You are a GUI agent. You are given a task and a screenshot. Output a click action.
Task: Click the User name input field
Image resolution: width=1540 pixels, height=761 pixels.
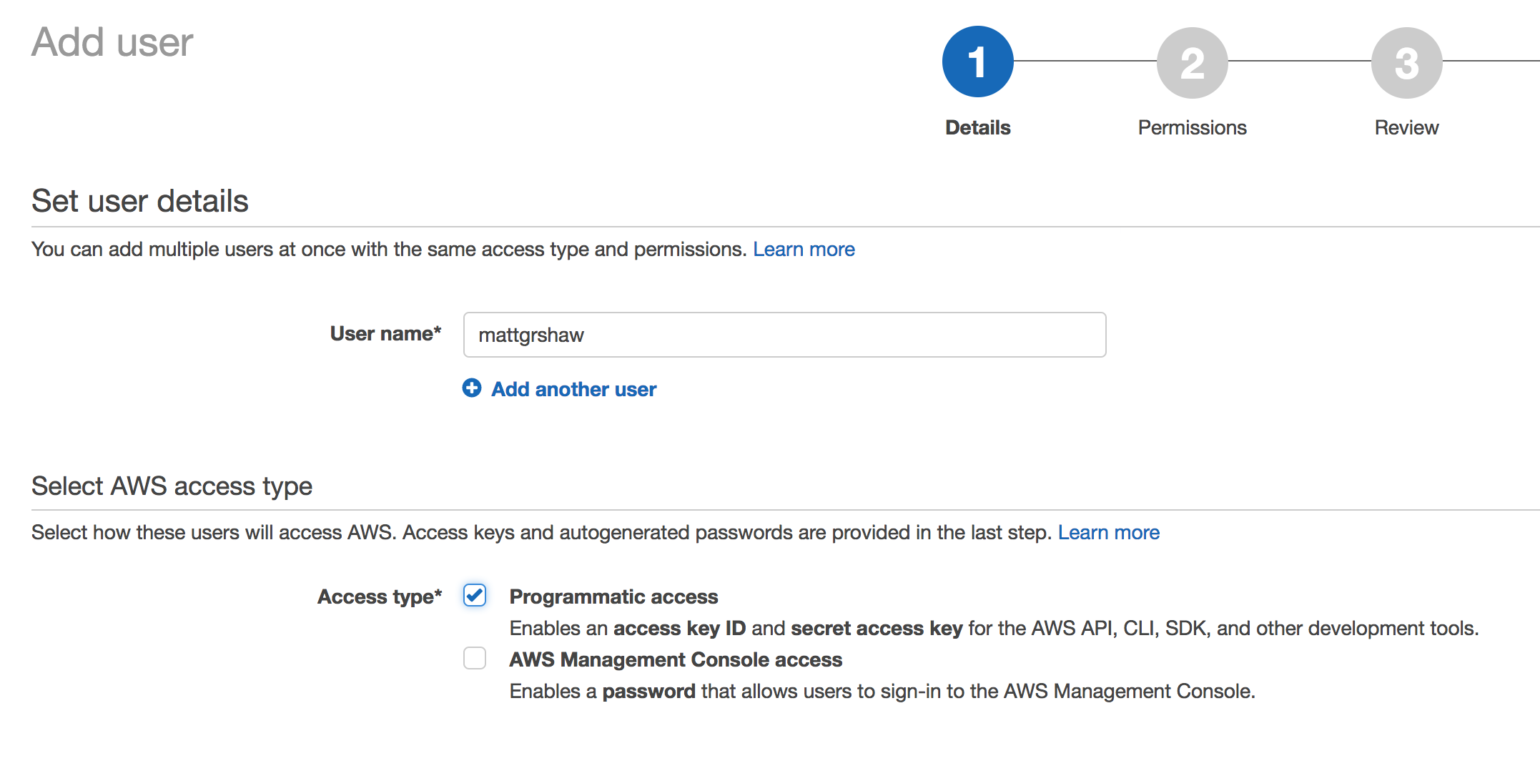(785, 335)
